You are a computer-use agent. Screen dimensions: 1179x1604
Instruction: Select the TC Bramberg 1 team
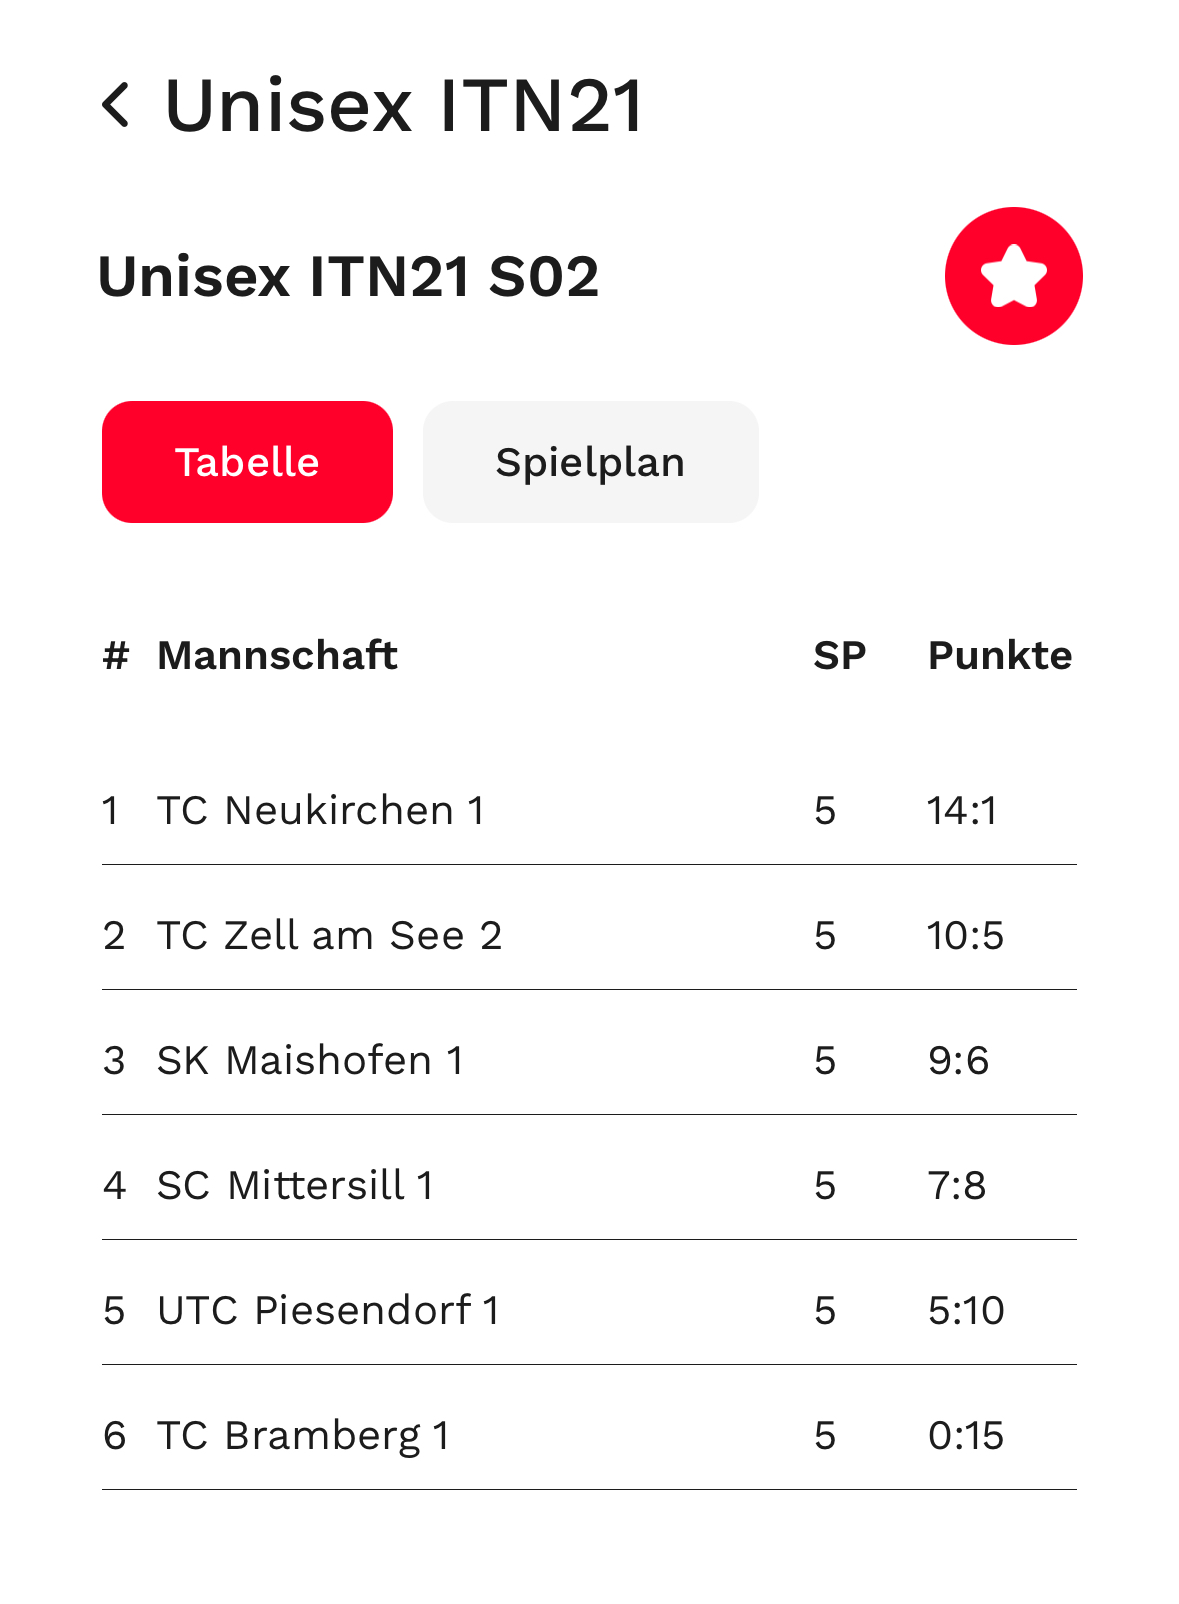[589, 1435]
